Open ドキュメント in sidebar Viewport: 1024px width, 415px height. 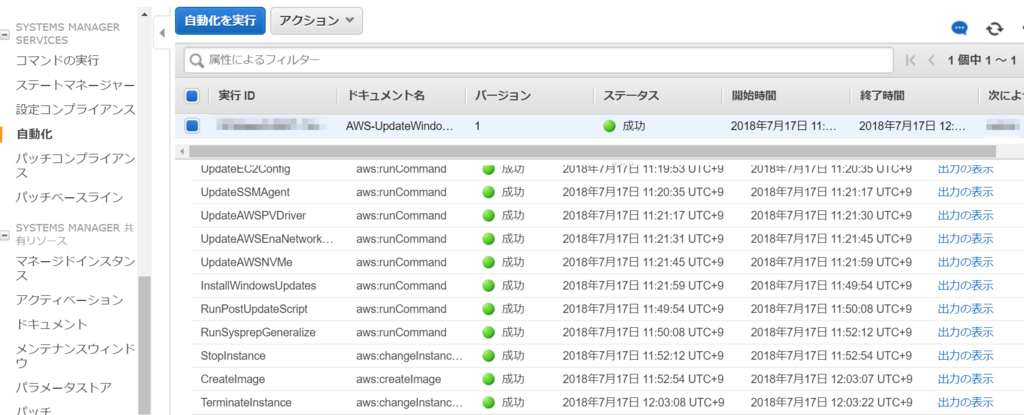coord(52,324)
